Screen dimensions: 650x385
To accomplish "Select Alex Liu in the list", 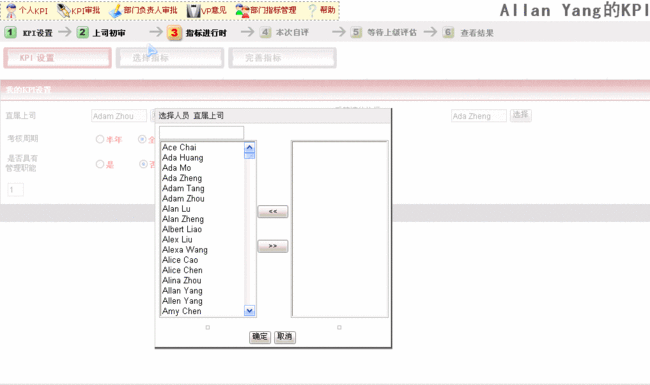I will (x=177, y=239).
